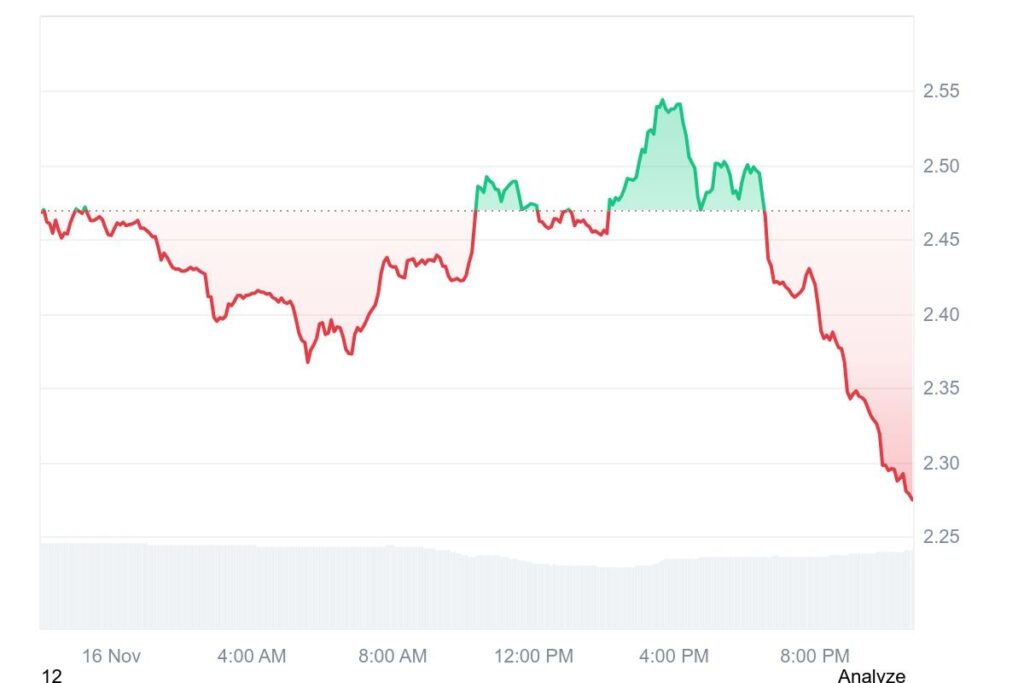Click the 2.50 price axis label
This screenshot has height=683, width=1024.
tap(941, 165)
